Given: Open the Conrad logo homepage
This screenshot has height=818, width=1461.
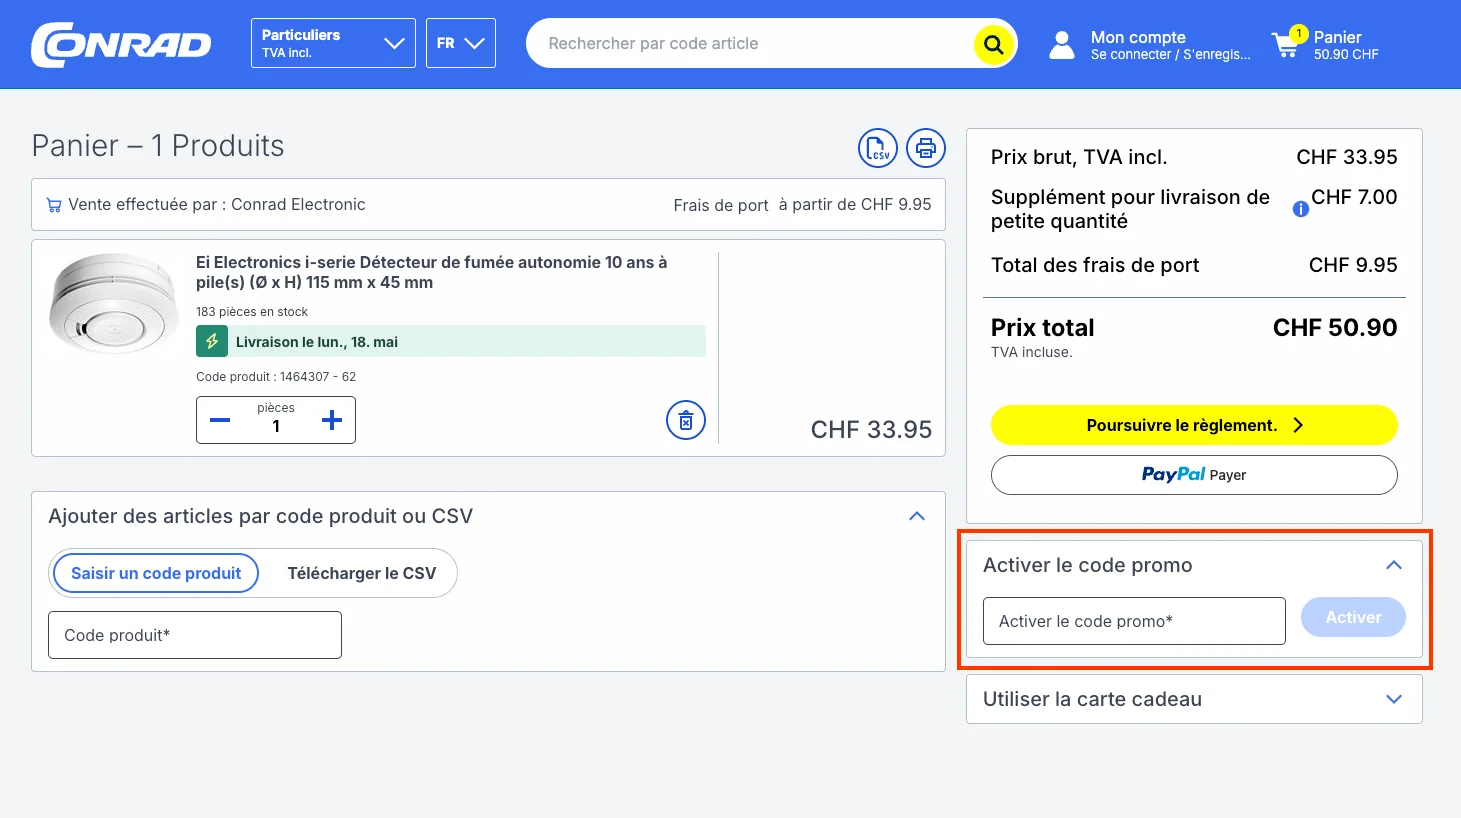Looking at the screenshot, I should click(x=121, y=44).
